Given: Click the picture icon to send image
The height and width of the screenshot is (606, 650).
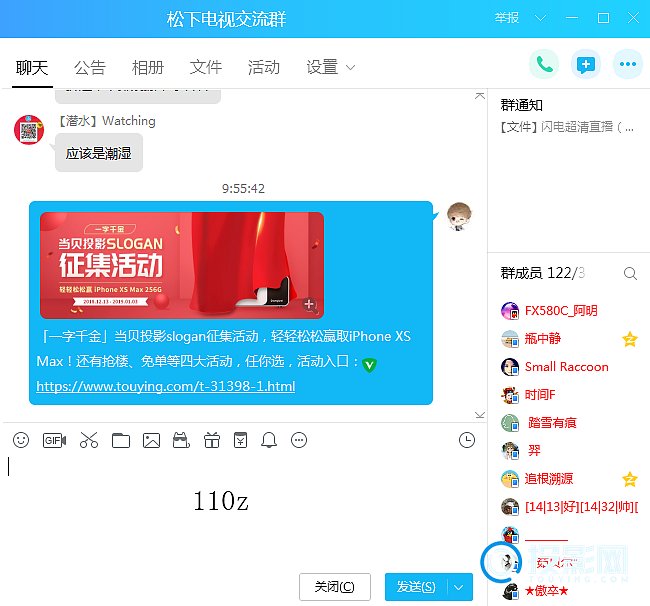Looking at the screenshot, I should pyautogui.click(x=151, y=440).
